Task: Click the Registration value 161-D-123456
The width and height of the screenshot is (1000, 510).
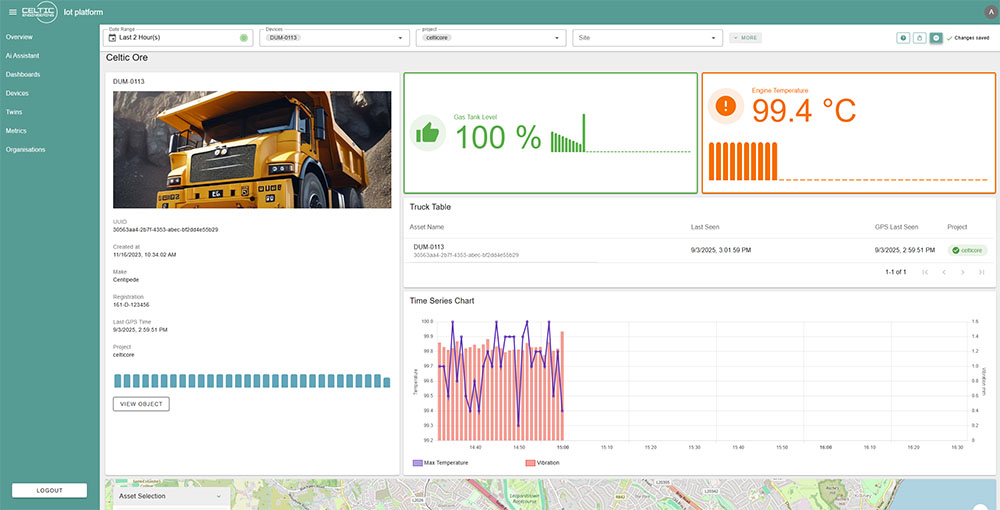Action: [131, 305]
